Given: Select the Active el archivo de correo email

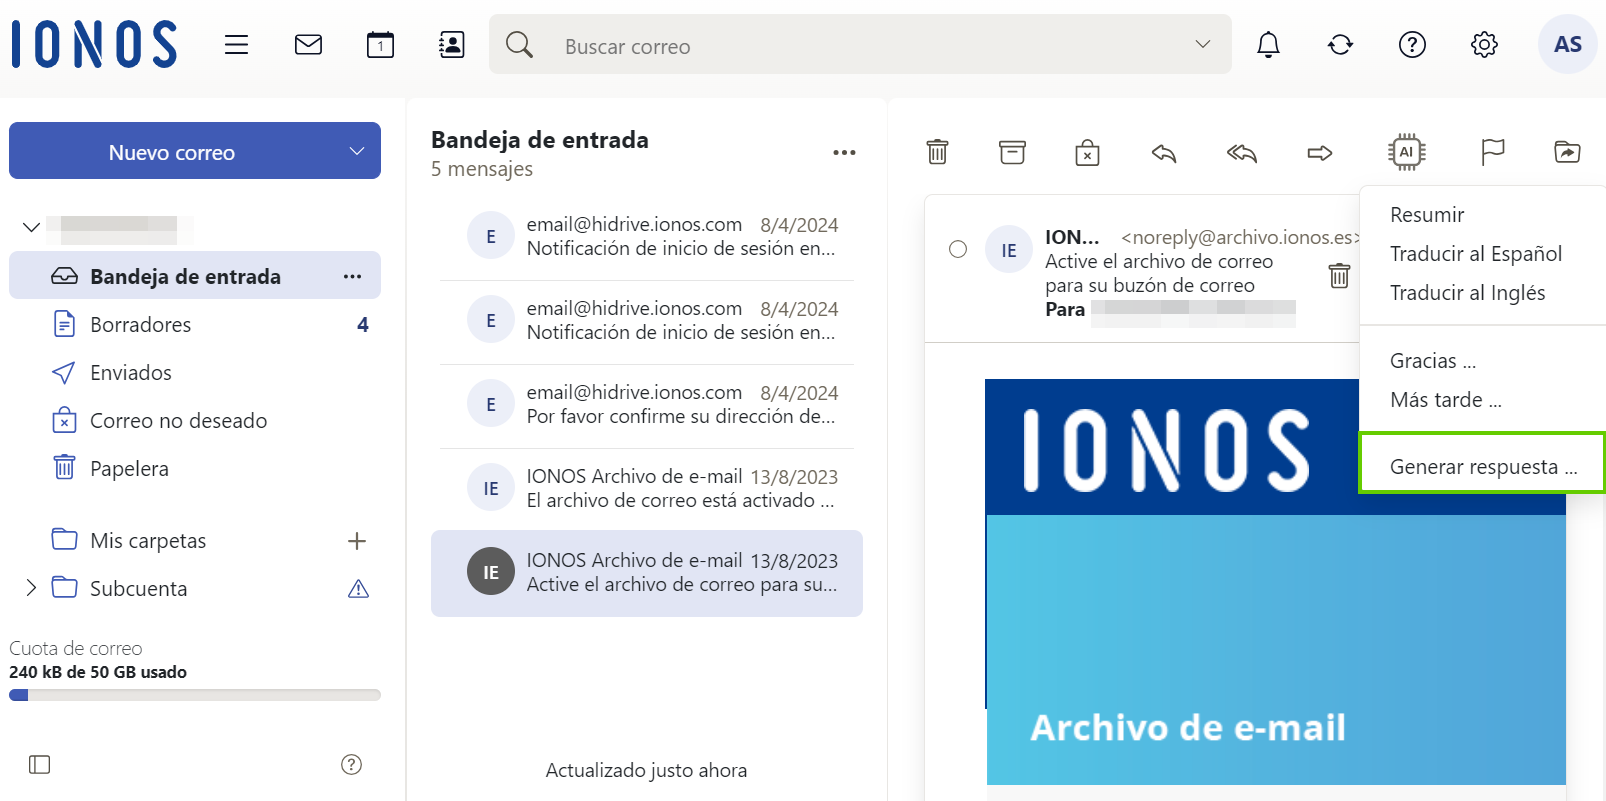Looking at the screenshot, I should (647, 573).
